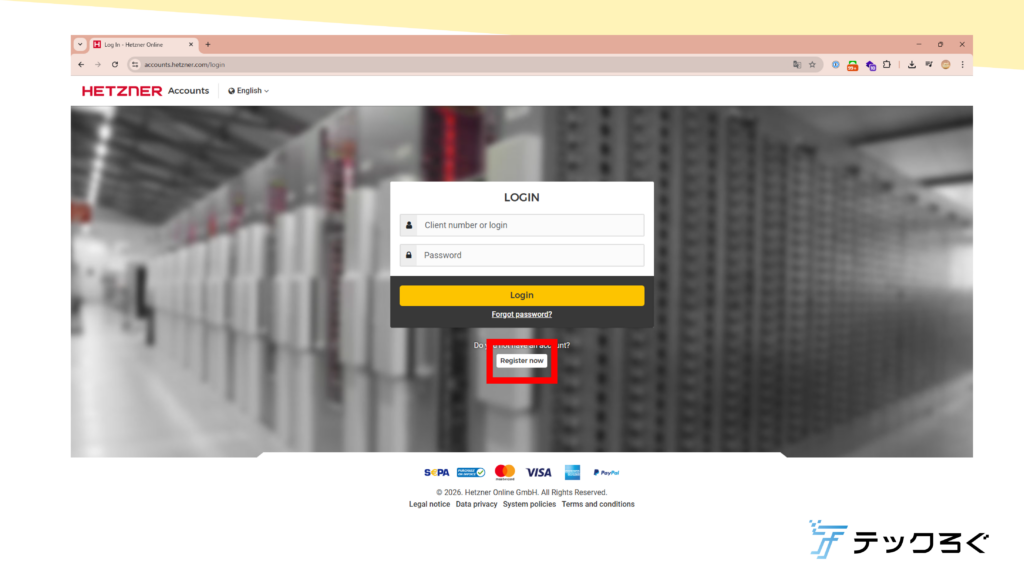Open the English language dropdown
1024x576 pixels.
(248, 91)
